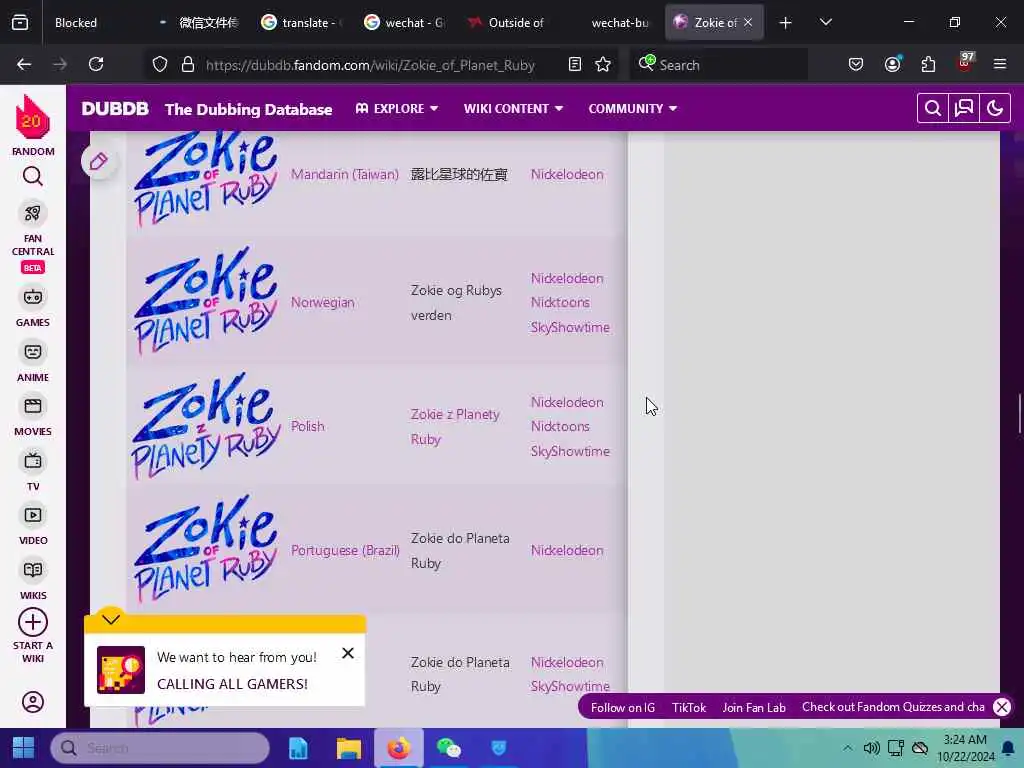Expand the WIKI CONTENT dropdown menu
The width and height of the screenshot is (1024, 768).
click(x=513, y=108)
